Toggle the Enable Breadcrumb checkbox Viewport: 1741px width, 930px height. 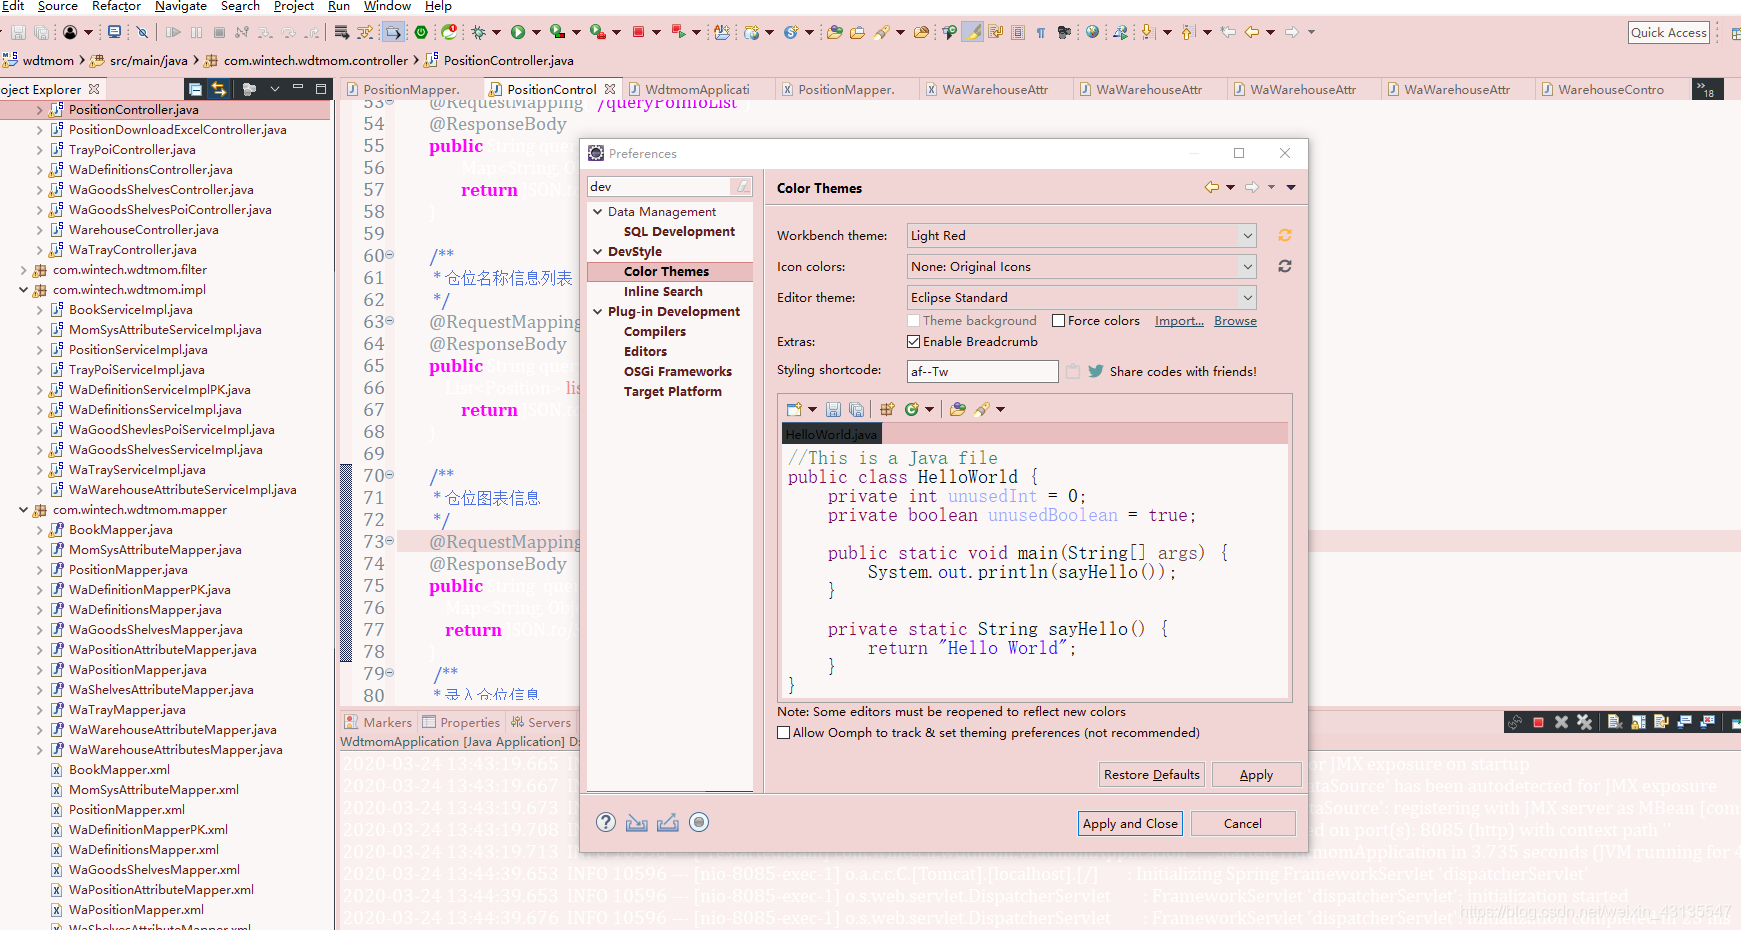[x=913, y=342]
